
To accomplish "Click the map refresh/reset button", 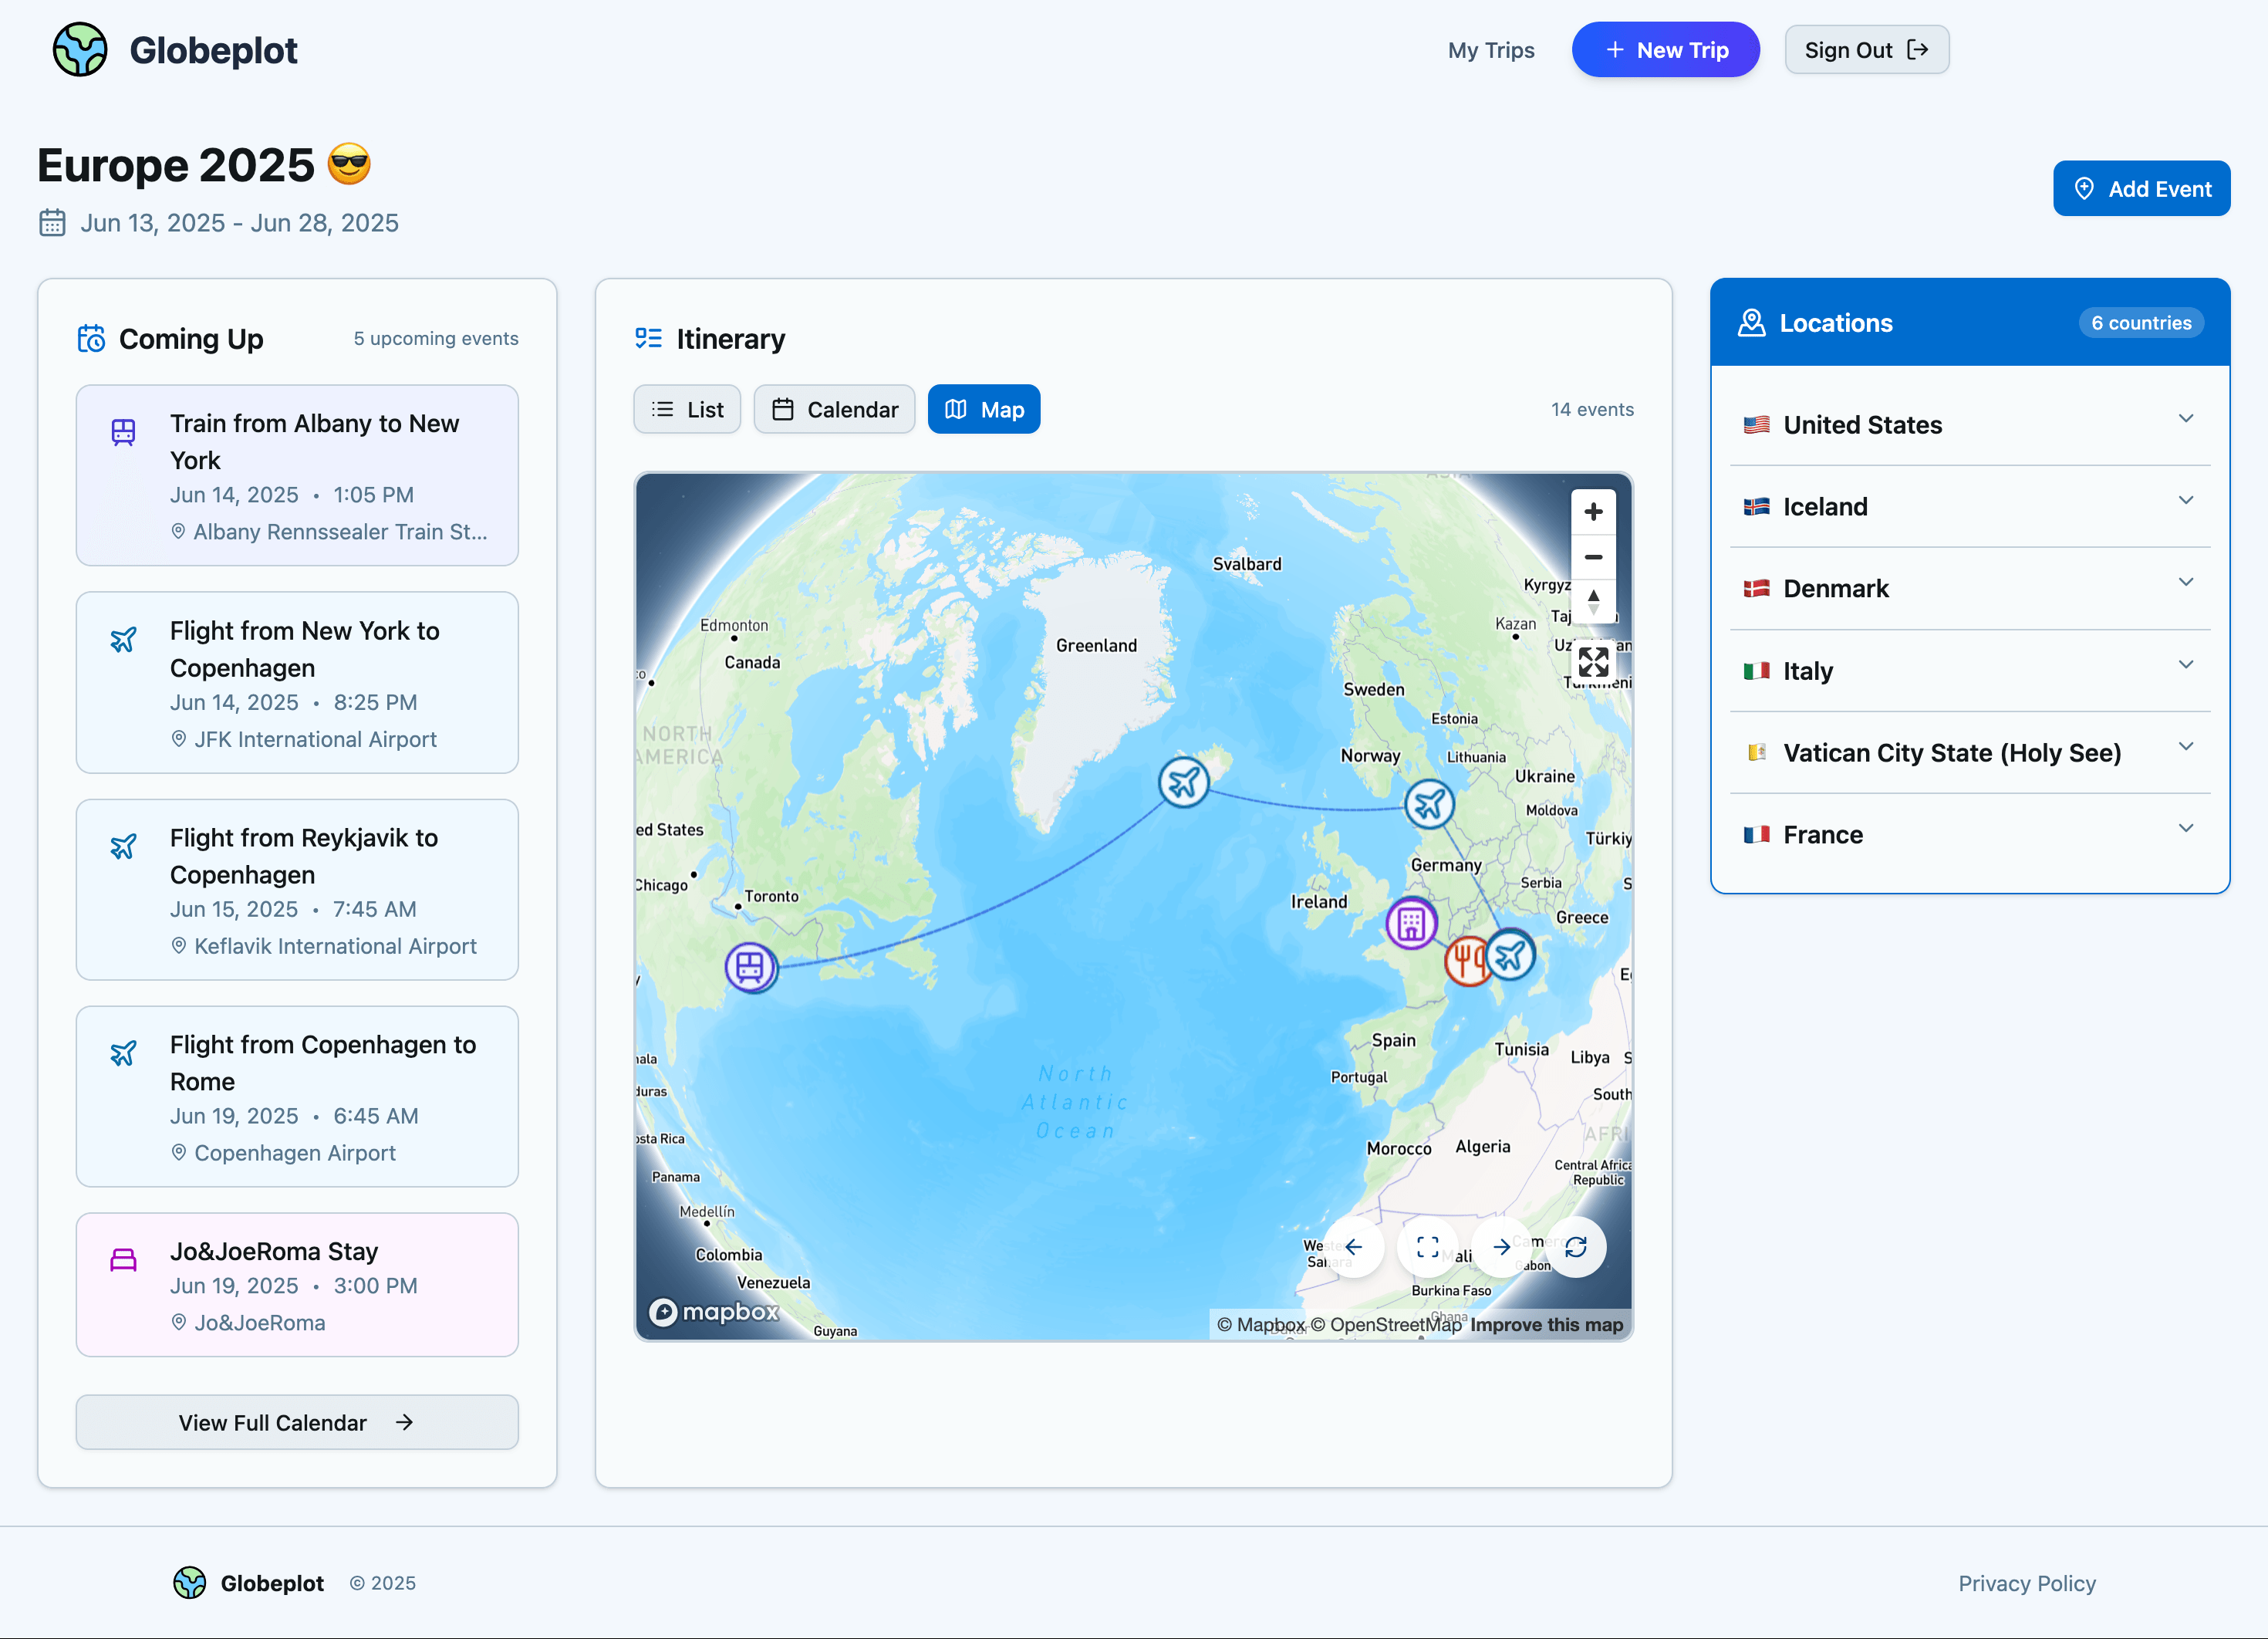I will coord(1576,1246).
